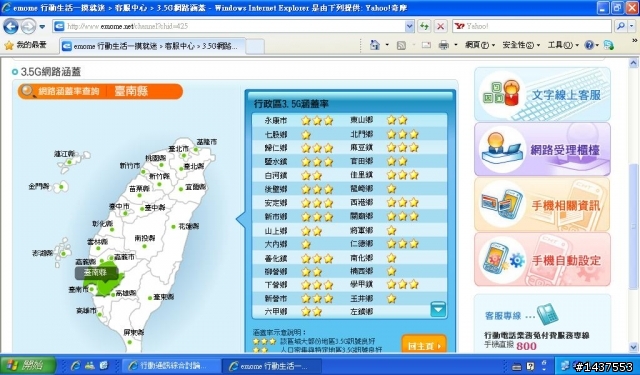Click the phone icon beside 客服專線
The height and width of the screenshot is (375, 640).
[x=547, y=313]
